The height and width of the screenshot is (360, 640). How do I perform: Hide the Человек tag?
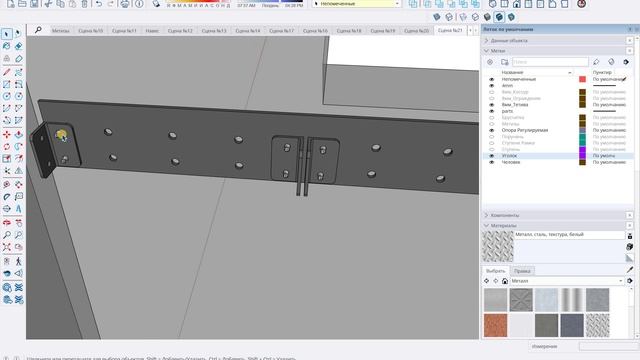491,162
